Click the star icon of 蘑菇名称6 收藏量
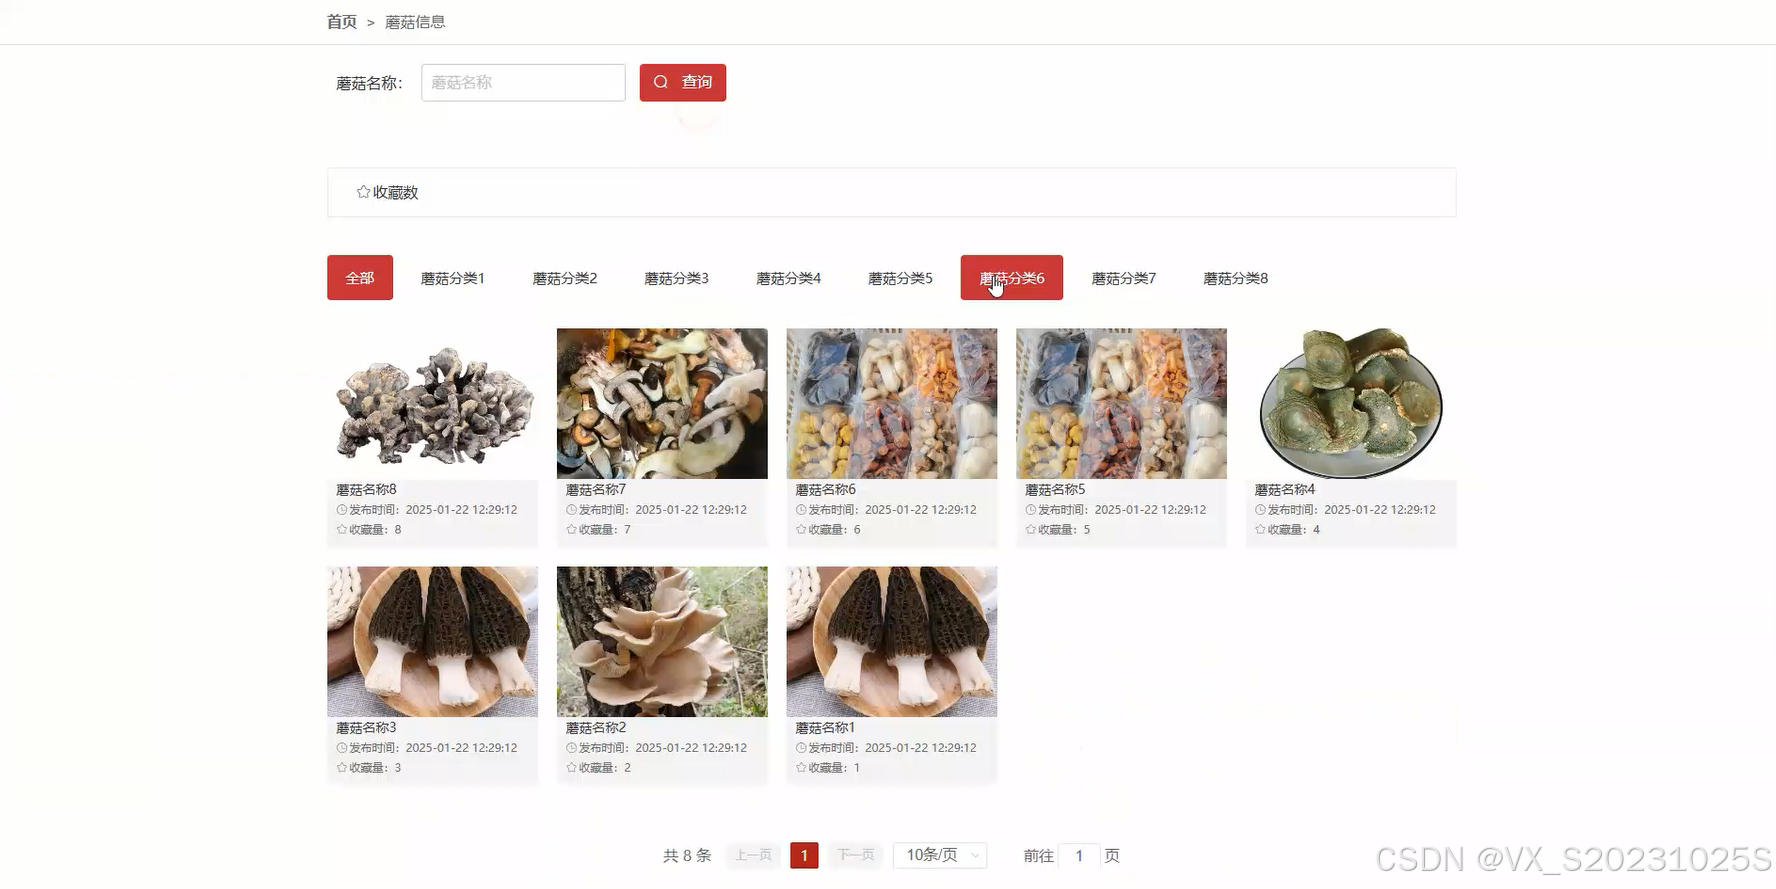The height and width of the screenshot is (889, 1776). click(801, 529)
